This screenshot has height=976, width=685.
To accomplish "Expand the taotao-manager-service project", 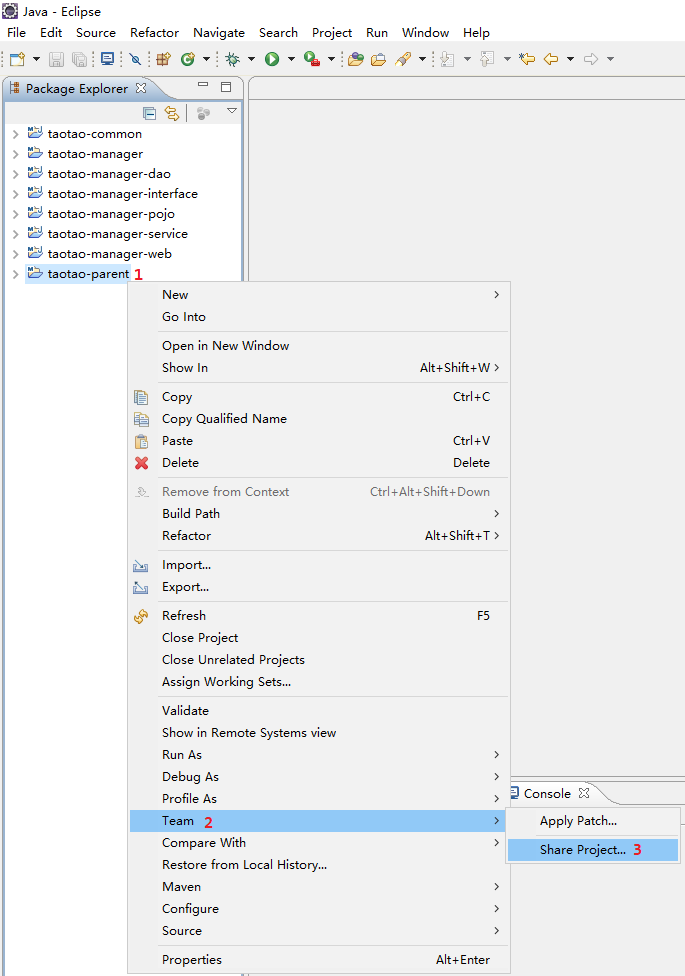I will point(16,233).
